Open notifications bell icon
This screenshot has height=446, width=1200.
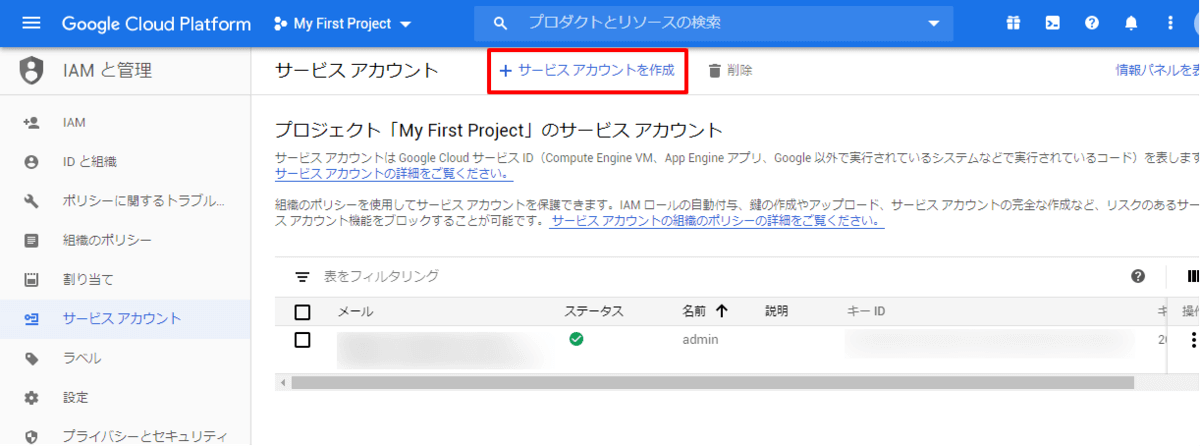click(1131, 23)
